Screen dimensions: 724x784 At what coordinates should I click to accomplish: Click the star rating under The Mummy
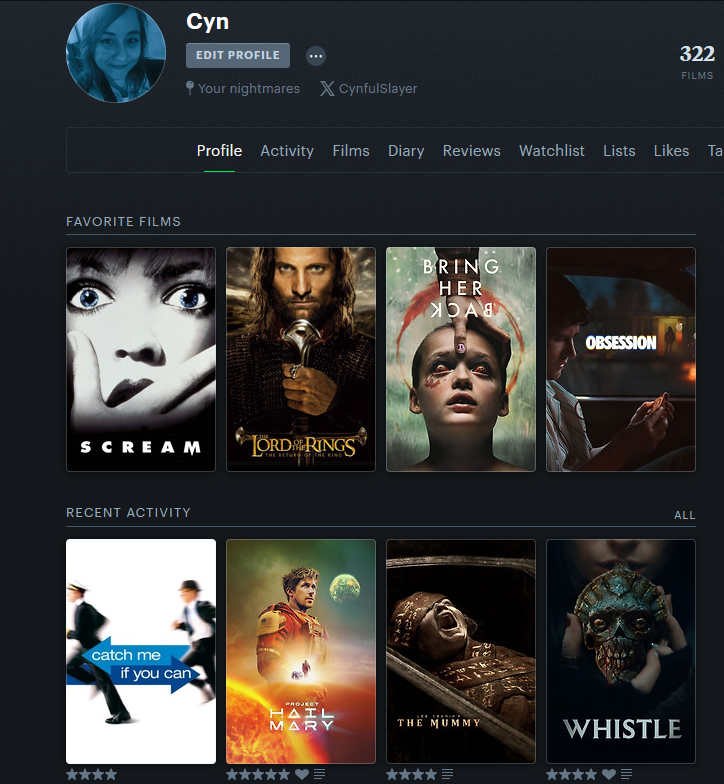[412, 774]
